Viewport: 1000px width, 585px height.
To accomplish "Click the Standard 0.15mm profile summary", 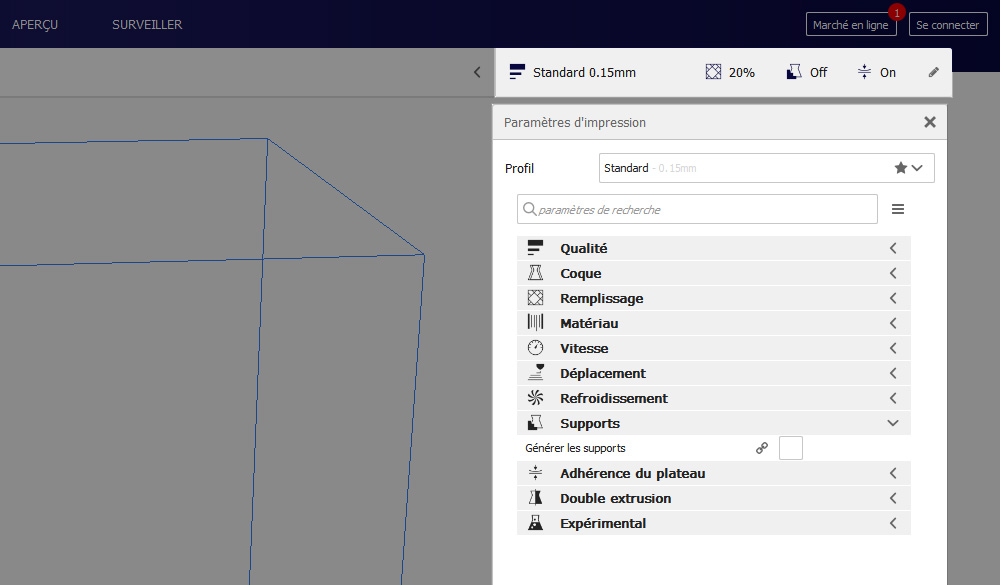I will click(x=572, y=72).
